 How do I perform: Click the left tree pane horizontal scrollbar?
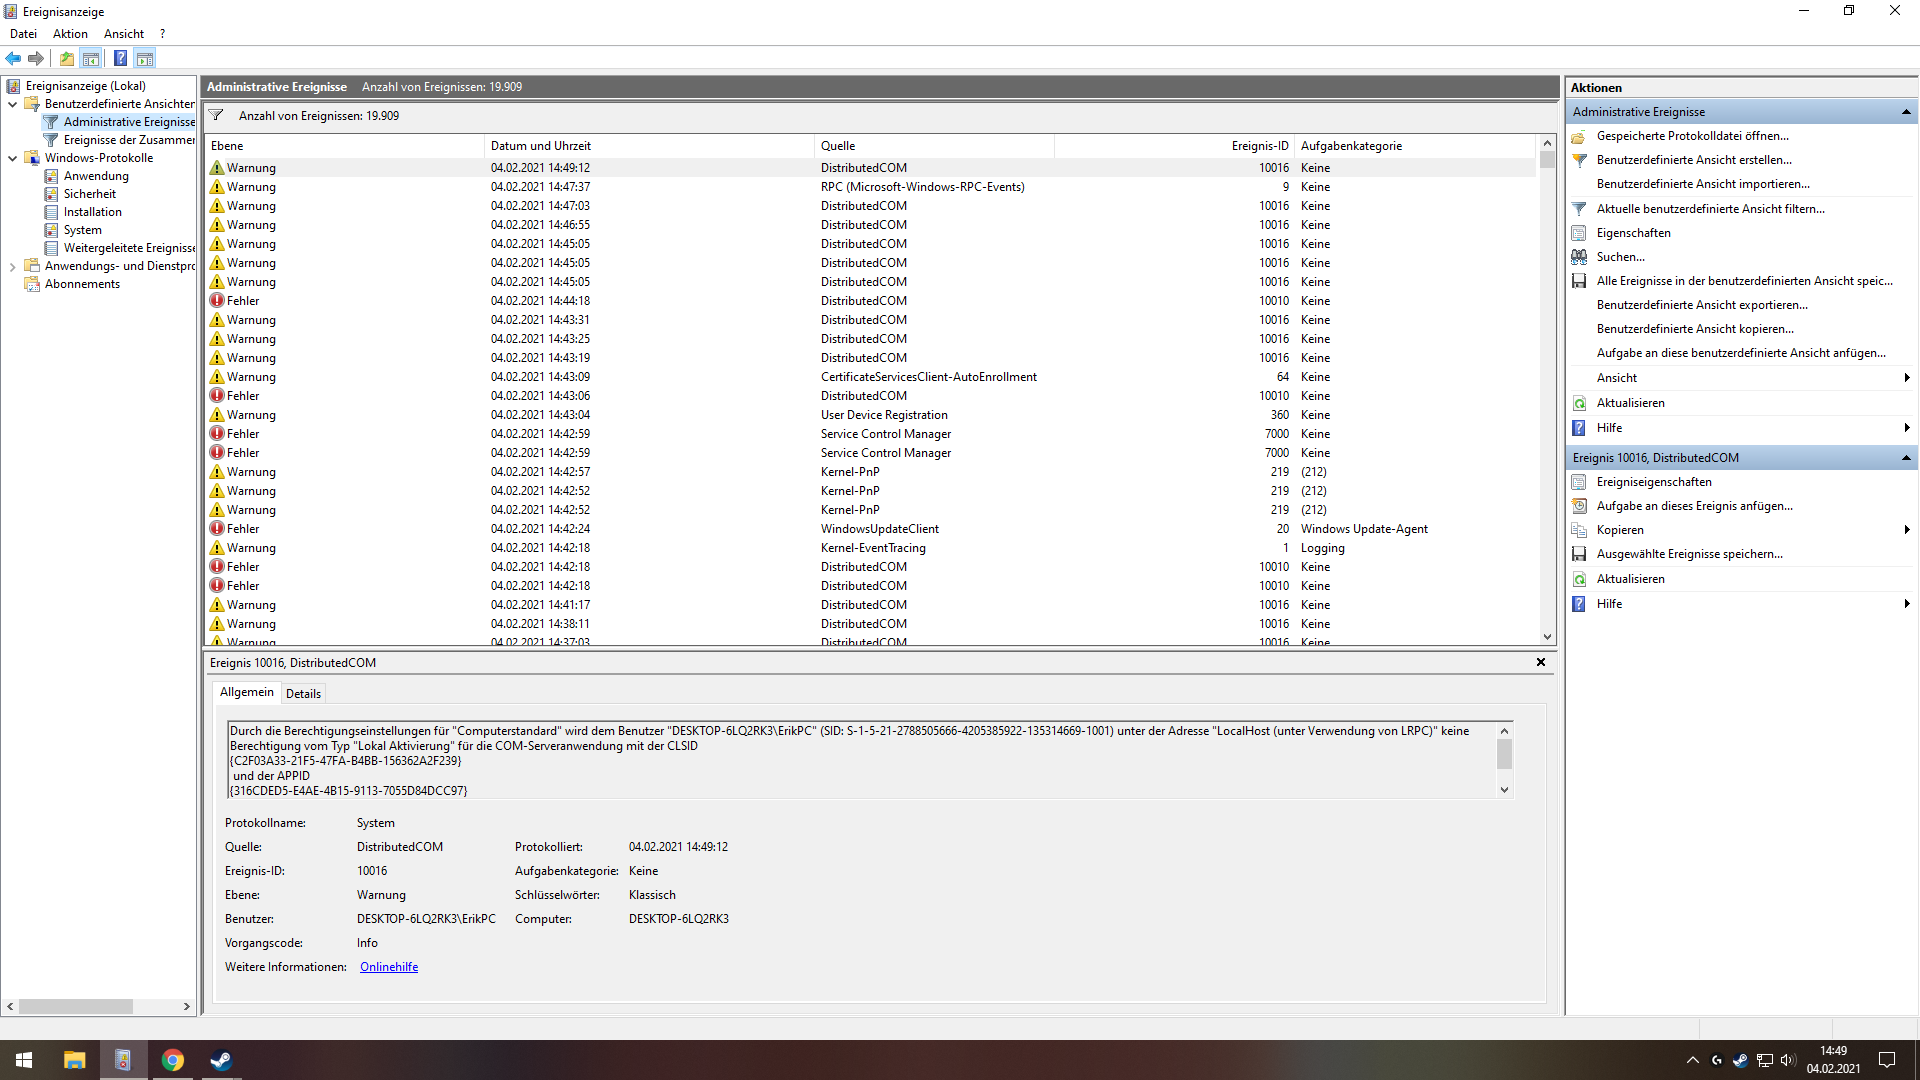click(75, 1006)
